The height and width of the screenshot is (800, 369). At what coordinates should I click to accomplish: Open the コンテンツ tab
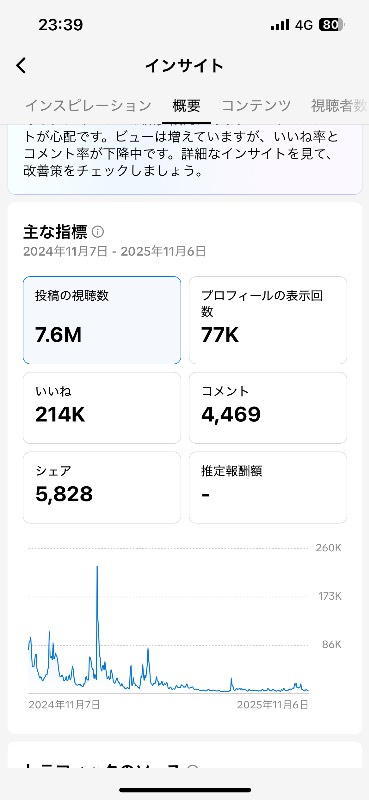[x=256, y=106]
